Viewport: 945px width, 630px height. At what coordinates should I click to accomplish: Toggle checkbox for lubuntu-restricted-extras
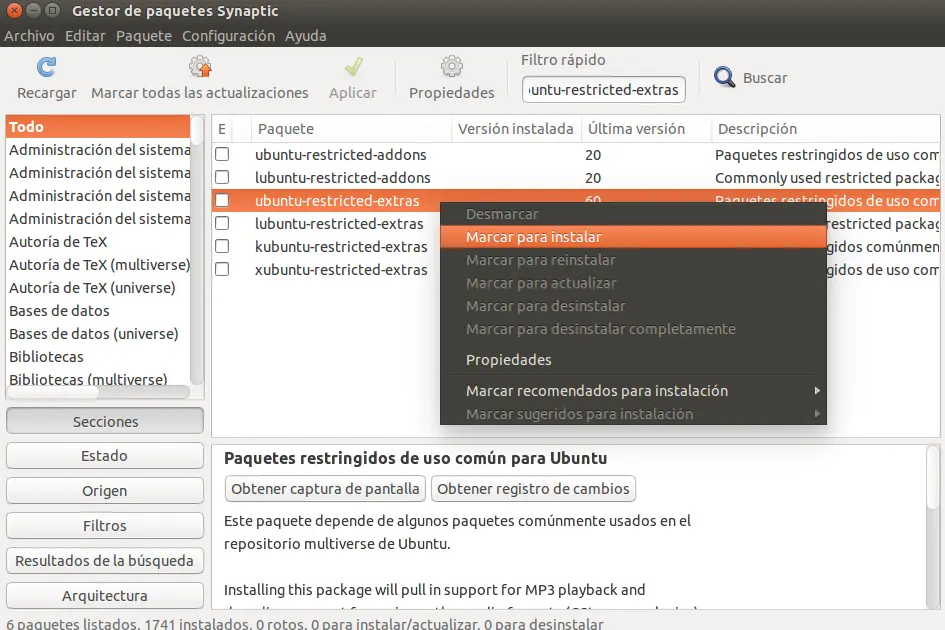(x=222, y=223)
